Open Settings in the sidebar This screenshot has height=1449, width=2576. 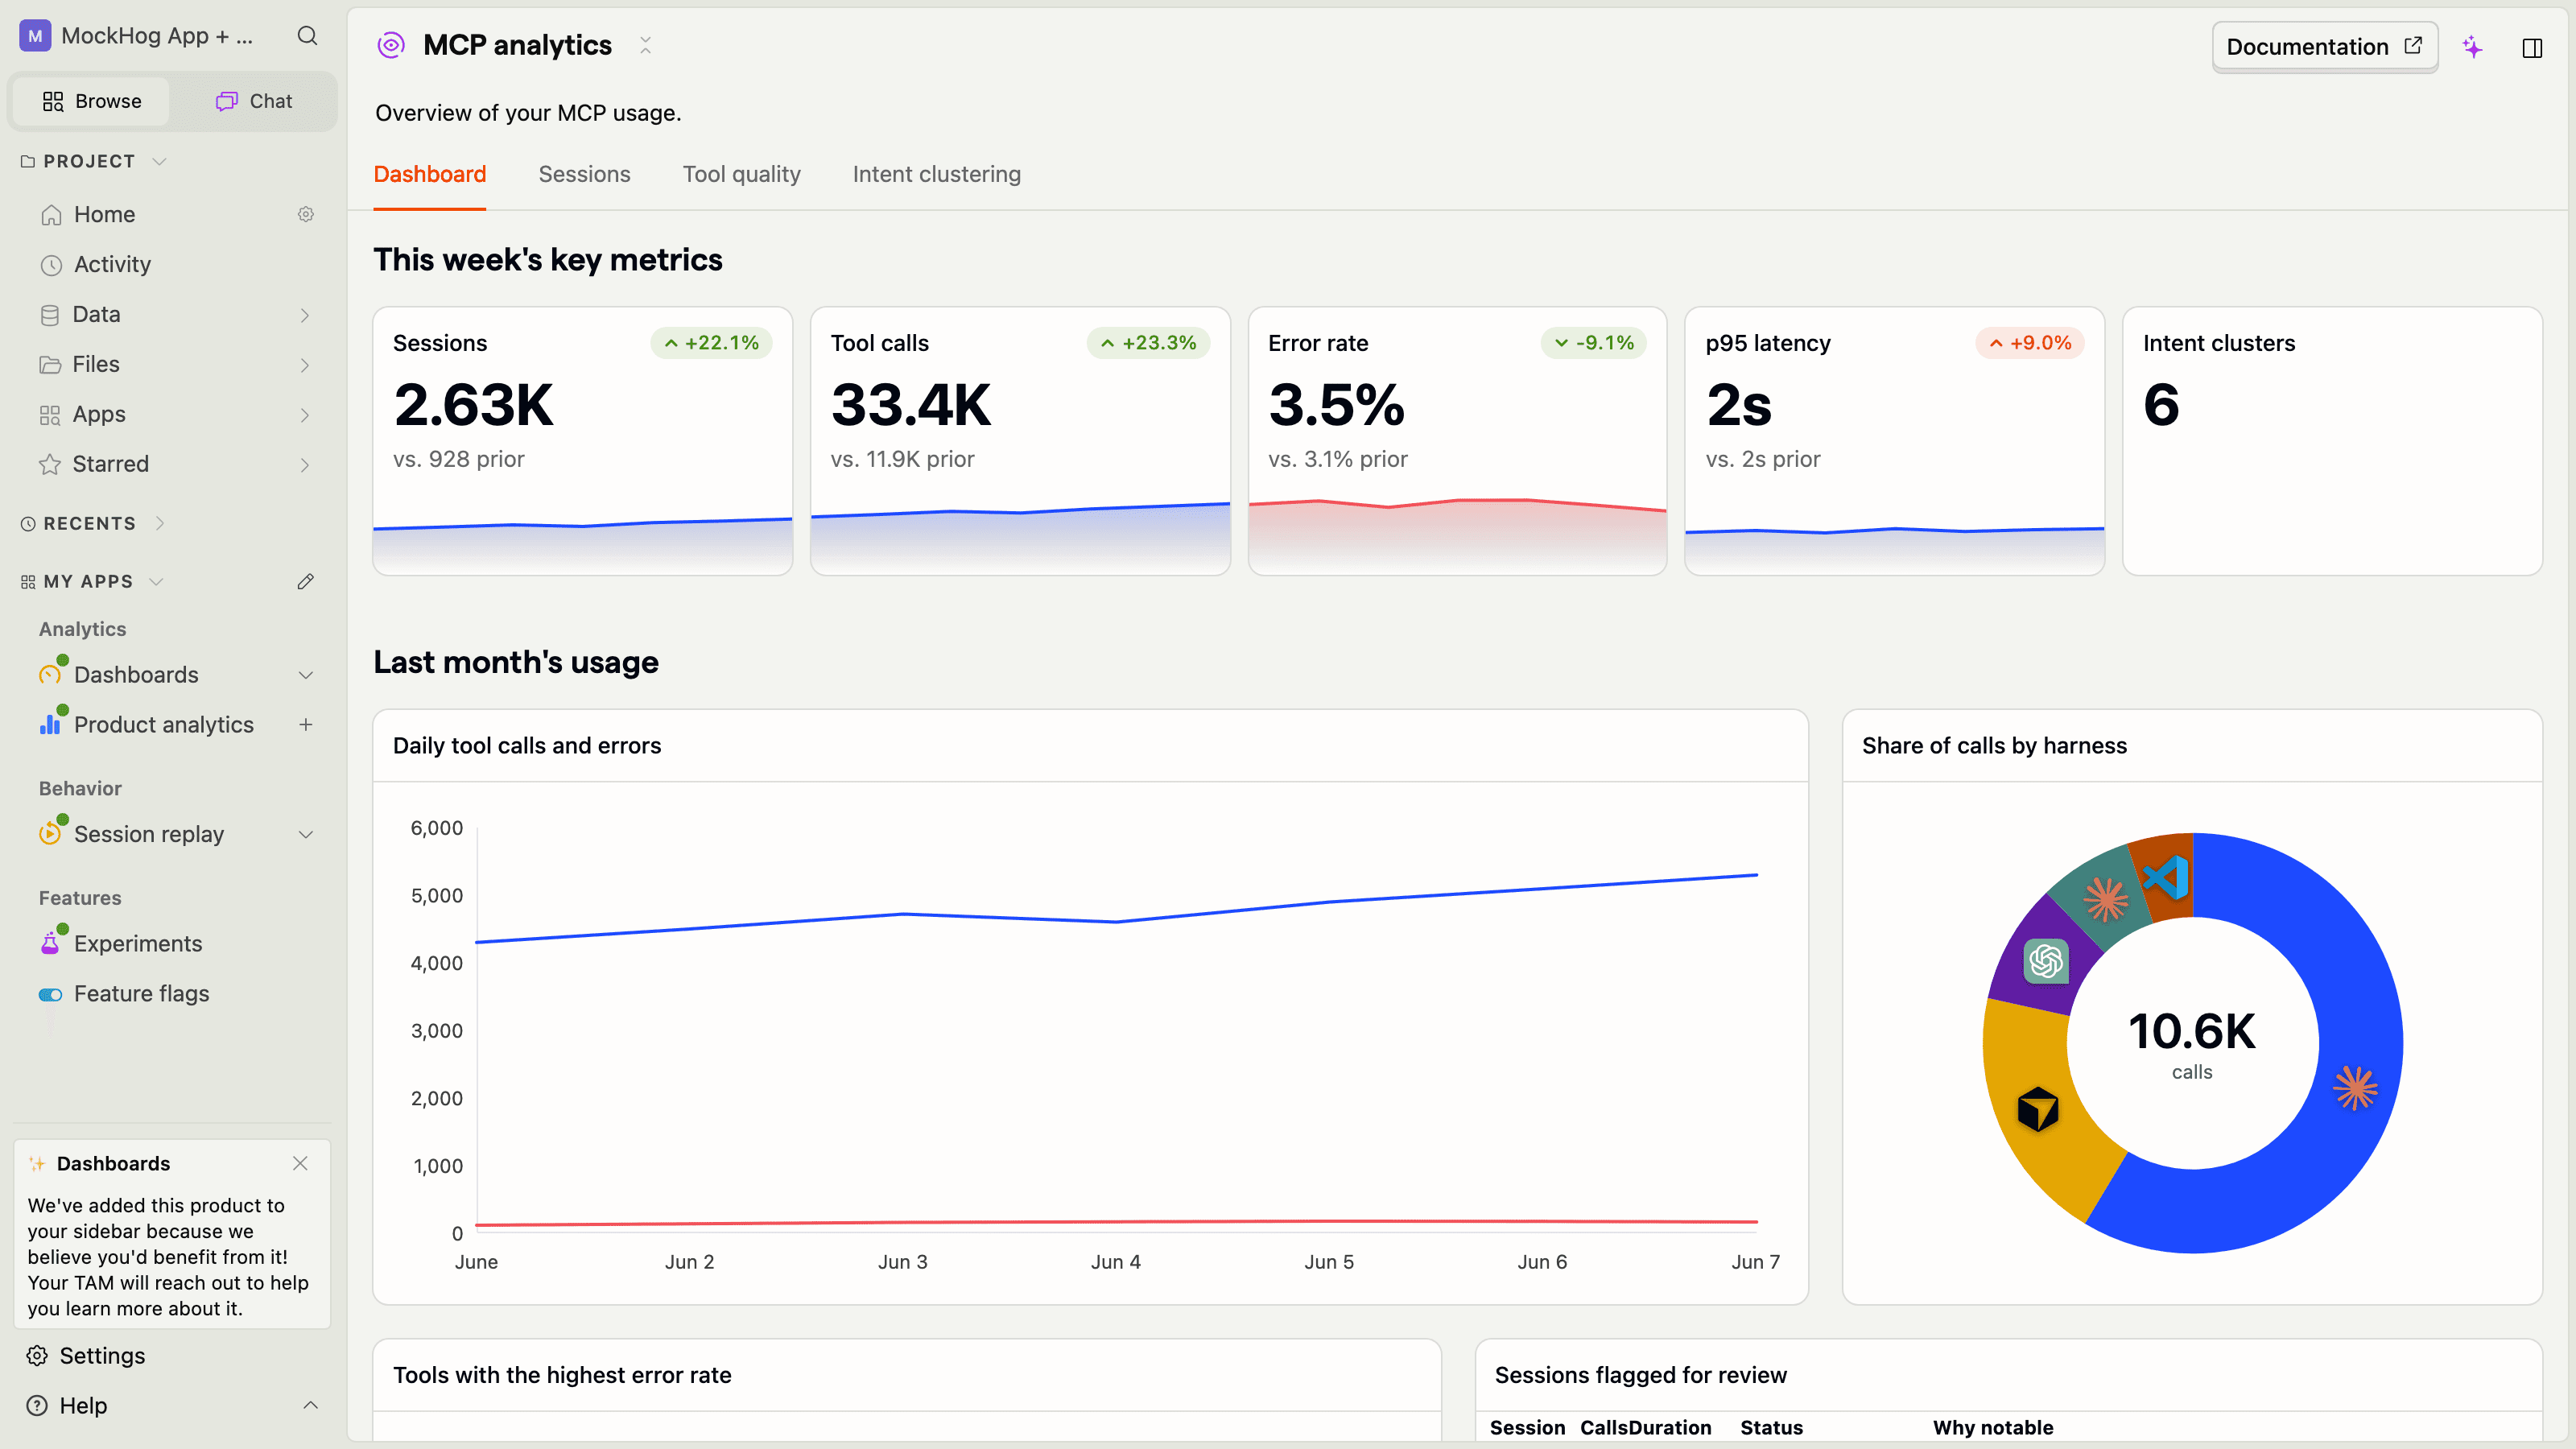pos(102,1355)
